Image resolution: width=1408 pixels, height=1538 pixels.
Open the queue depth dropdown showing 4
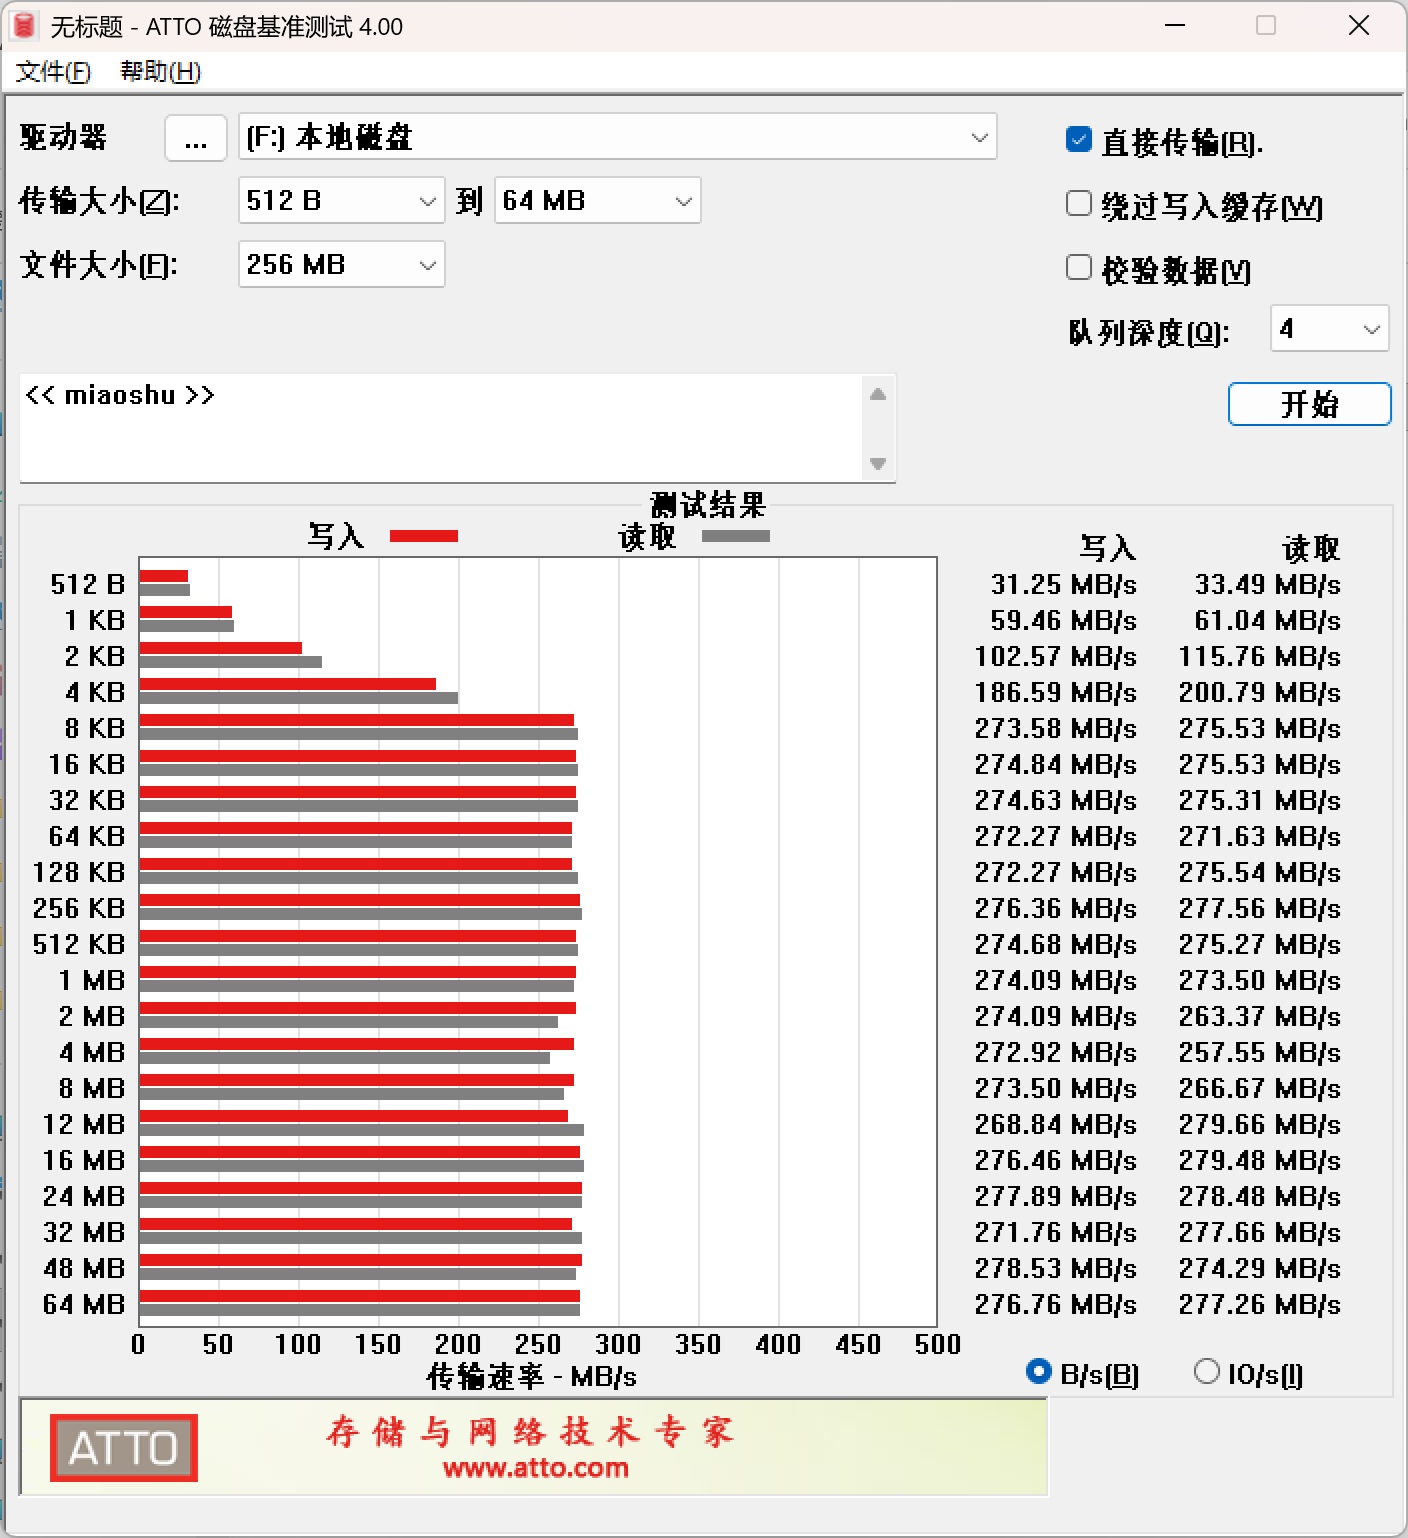(1329, 329)
